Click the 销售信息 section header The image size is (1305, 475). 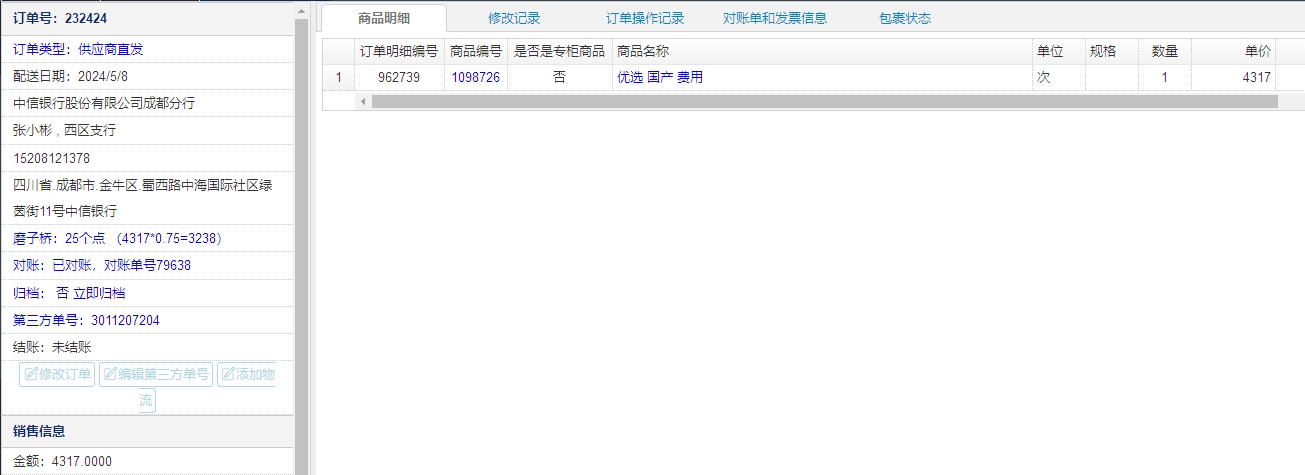(147, 431)
